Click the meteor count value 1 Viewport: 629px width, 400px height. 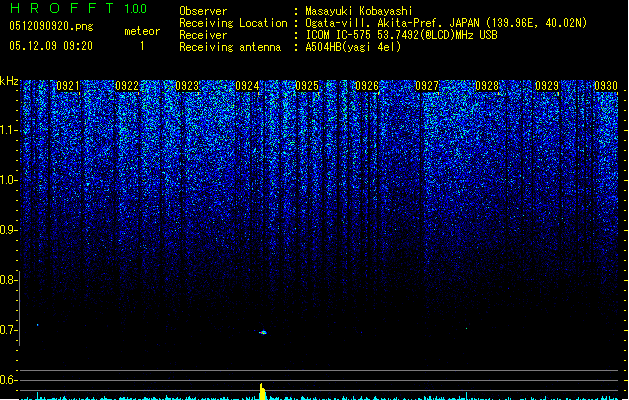(x=142, y=46)
